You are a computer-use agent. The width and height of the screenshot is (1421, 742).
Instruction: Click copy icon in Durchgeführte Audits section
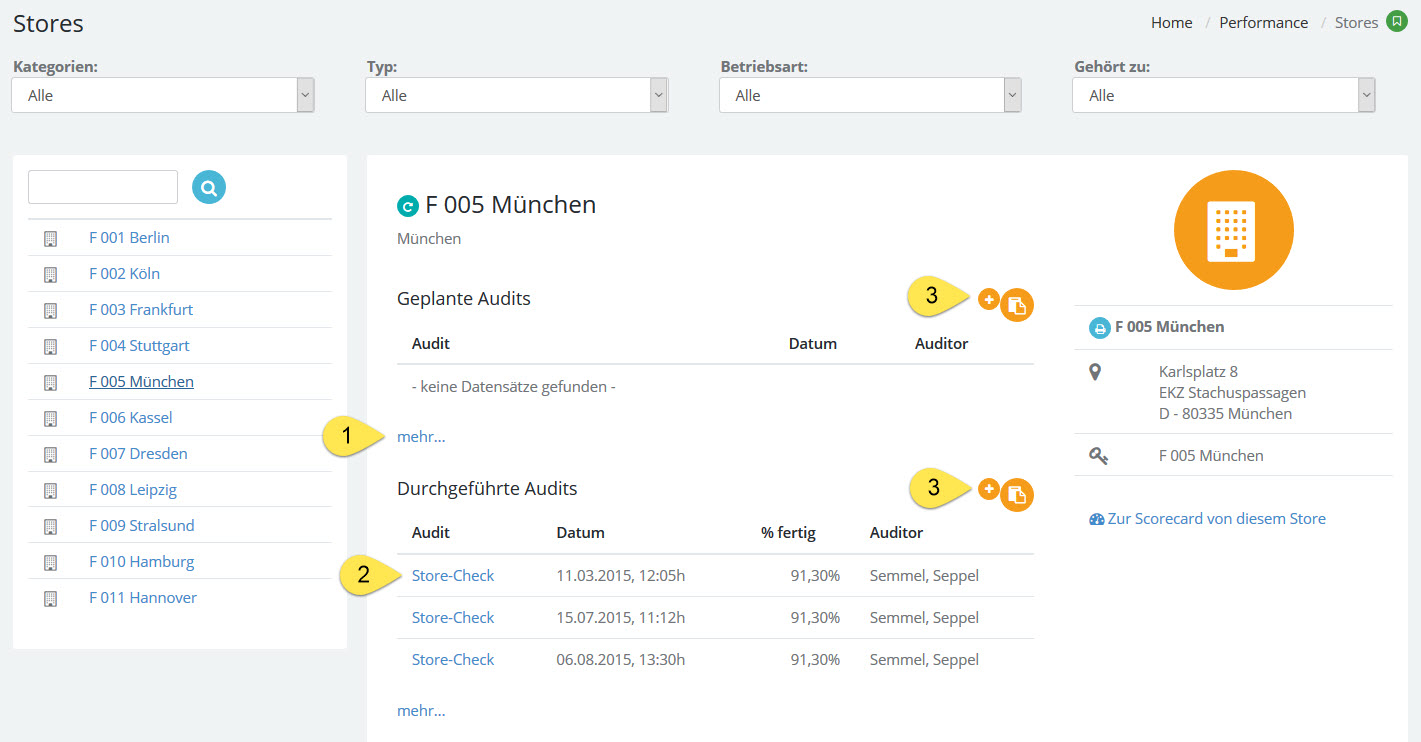(1016, 495)
